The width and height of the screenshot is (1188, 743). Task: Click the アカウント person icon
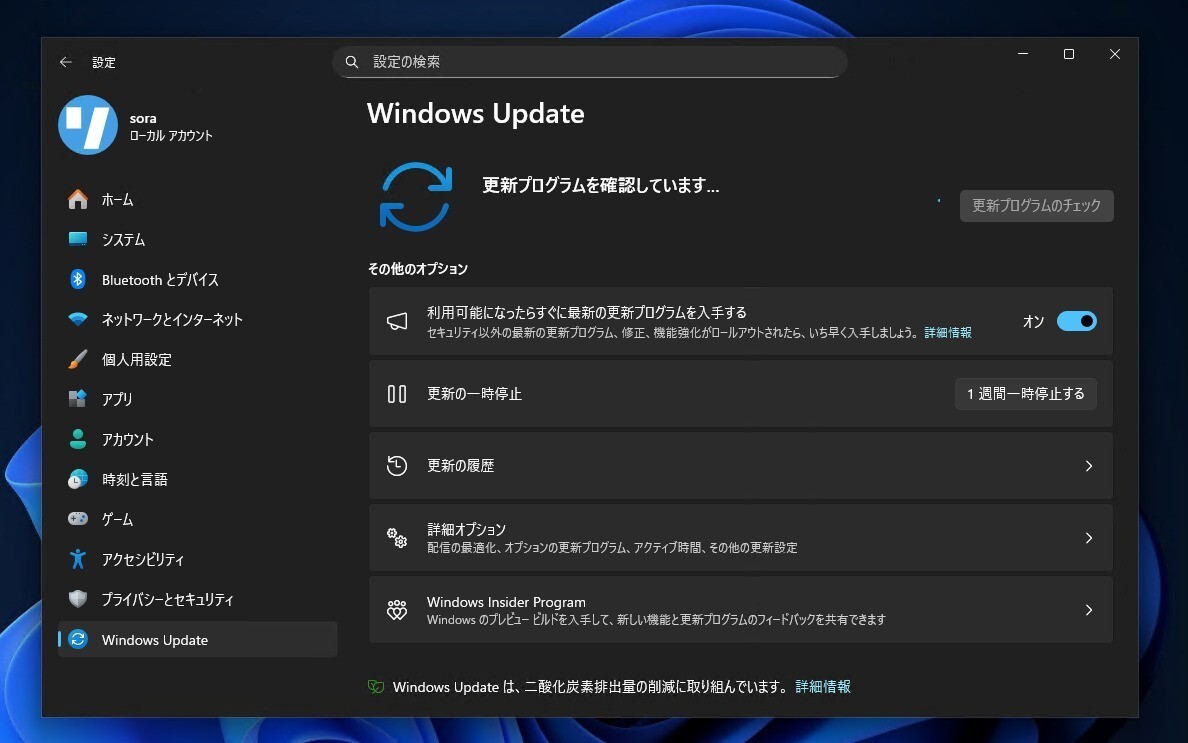(x=77, y=439)
